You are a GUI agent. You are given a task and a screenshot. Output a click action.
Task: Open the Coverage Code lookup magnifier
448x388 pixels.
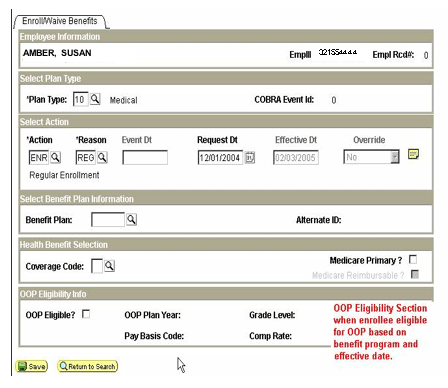click(x=109, y=266)
